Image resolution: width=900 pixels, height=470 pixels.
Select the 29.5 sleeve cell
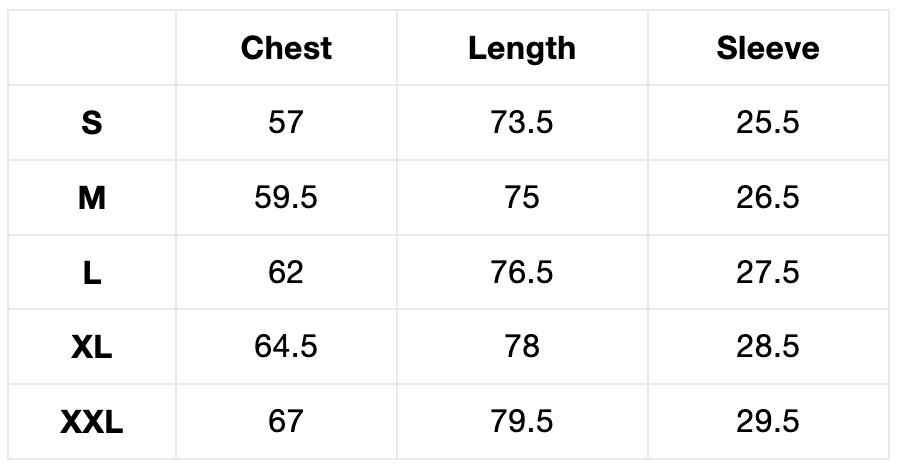click(767, 422)
